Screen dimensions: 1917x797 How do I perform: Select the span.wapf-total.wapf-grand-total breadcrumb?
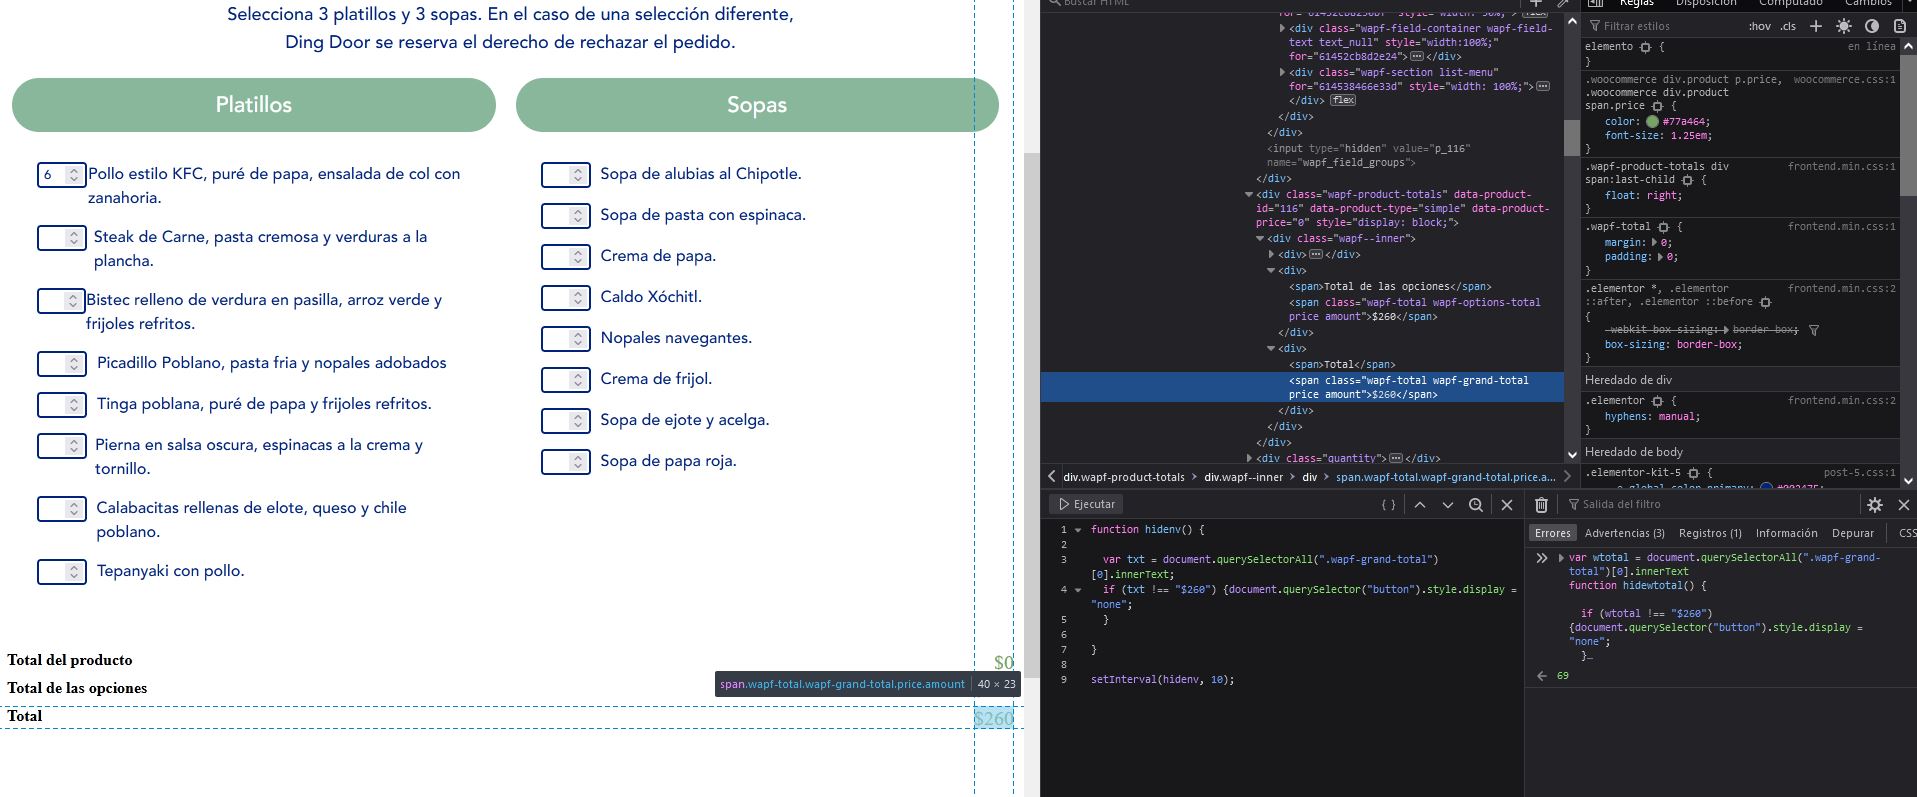coord(1446,477)
